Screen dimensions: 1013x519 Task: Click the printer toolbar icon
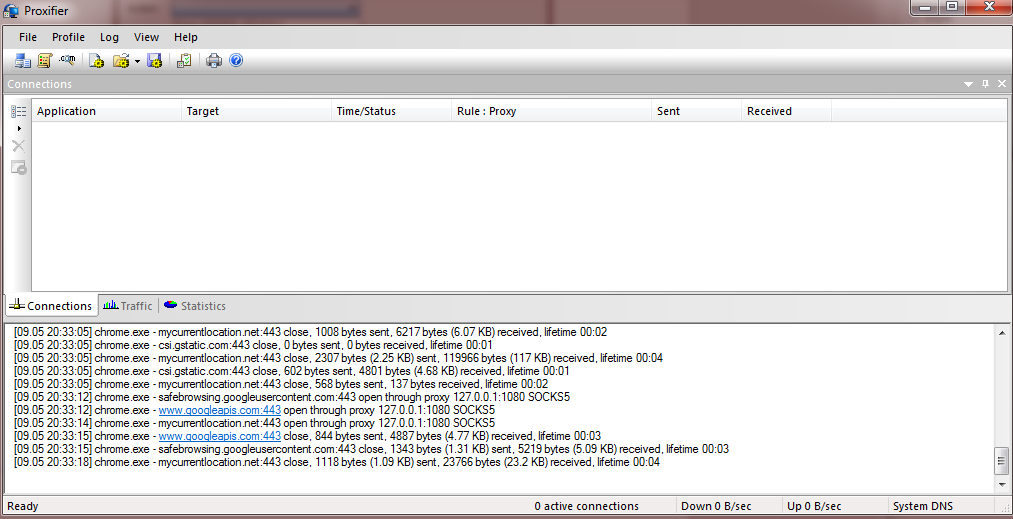point(214,61)
